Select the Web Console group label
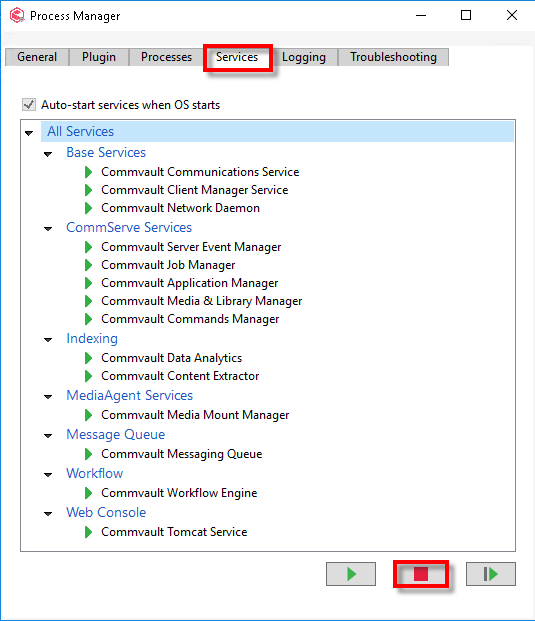 [106, 512]
